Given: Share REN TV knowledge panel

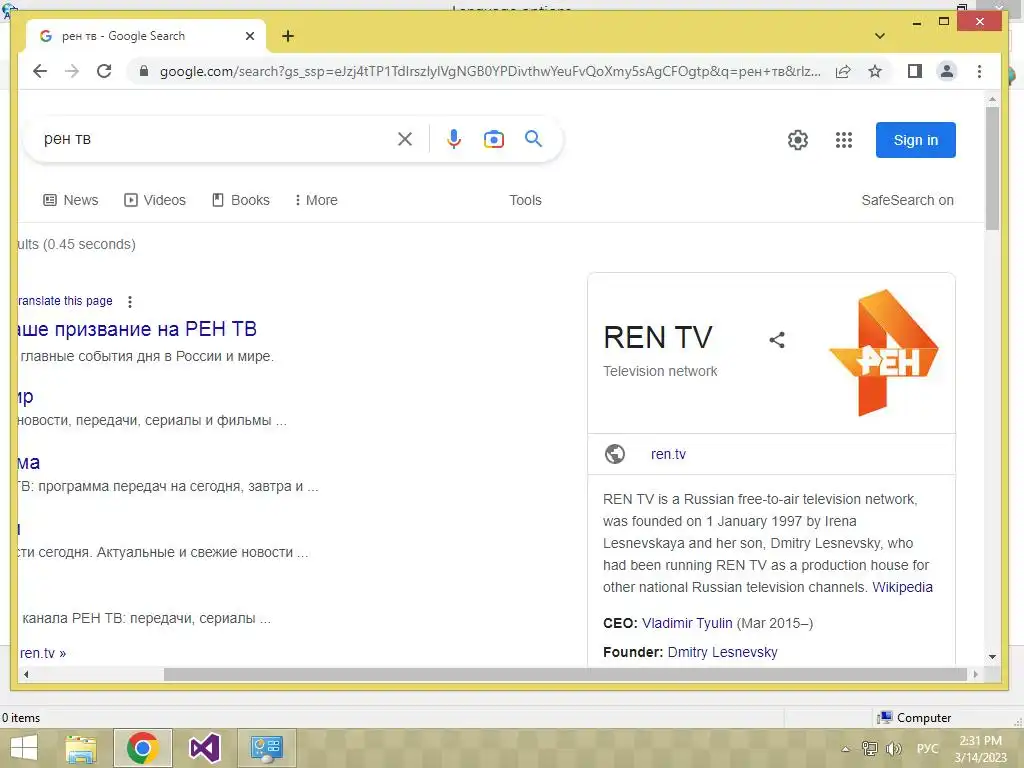Looking at the screenshot, I should [x=776, y=340].
